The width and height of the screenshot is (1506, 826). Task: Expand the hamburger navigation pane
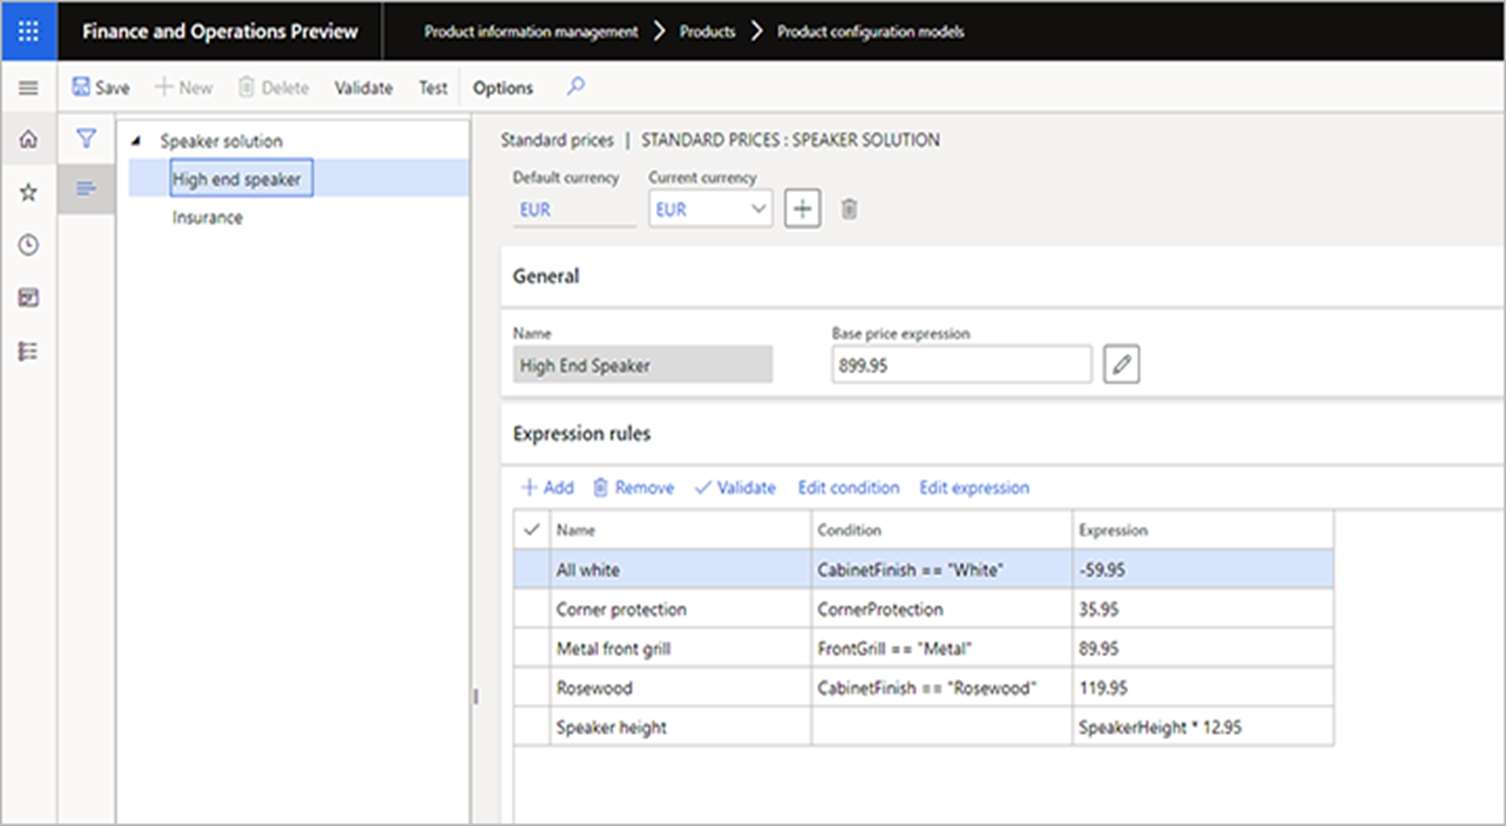click(28, 88)
